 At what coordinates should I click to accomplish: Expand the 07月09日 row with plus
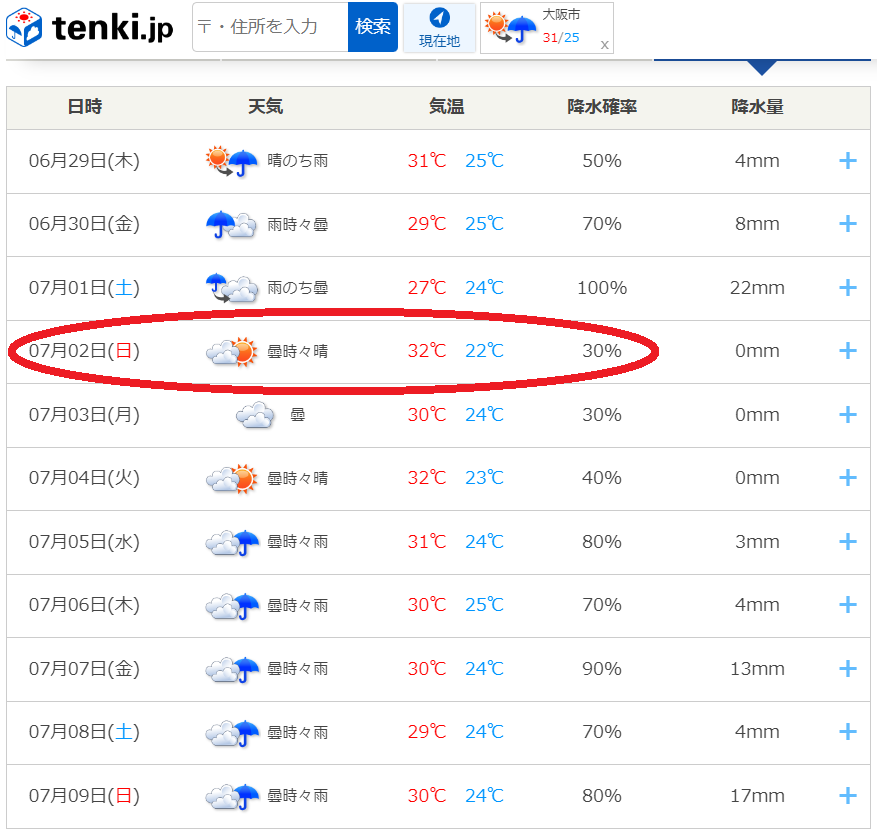[848, 796]
